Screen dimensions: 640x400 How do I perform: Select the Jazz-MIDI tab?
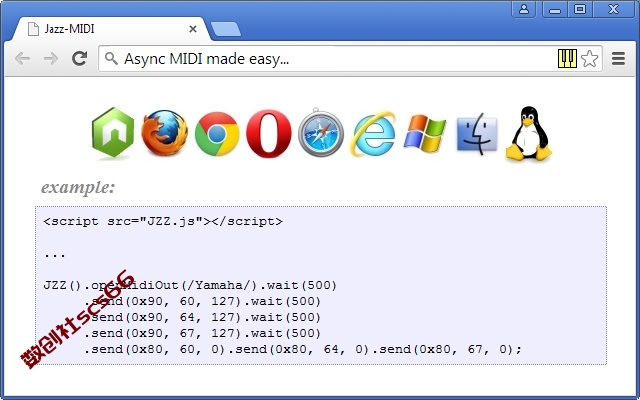coord(110,29)
